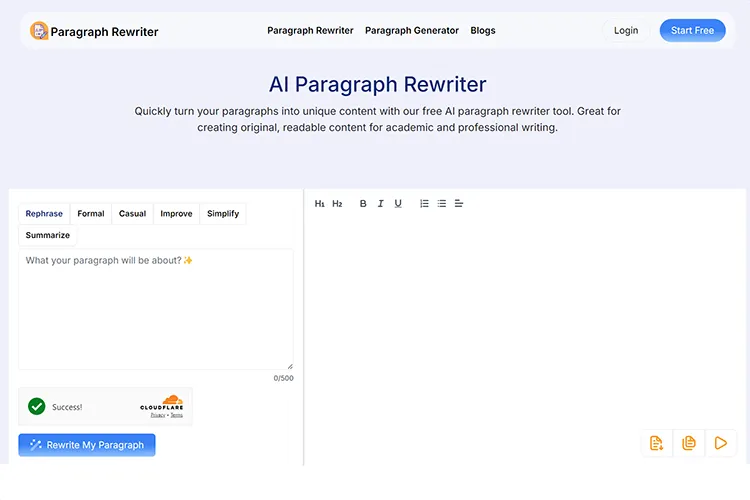This screenshot has width=750, height=500.
Task: Switch to Summarize mode
Action: [x=48, y=236]
